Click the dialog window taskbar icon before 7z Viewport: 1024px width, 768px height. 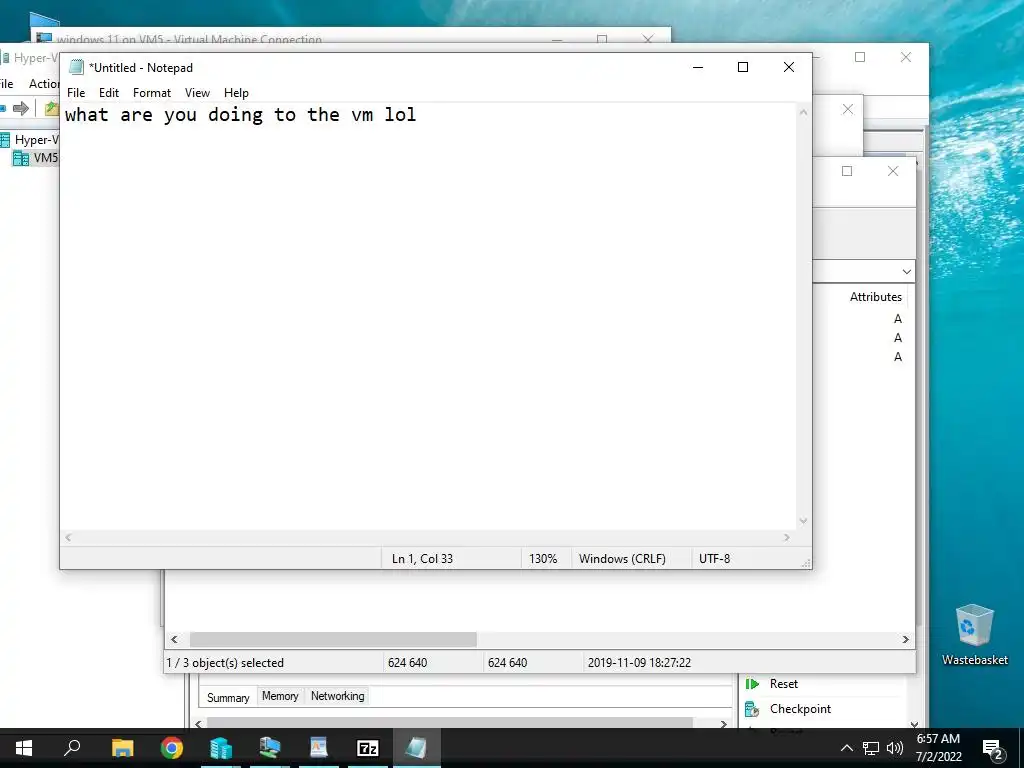tap(319, 748)
